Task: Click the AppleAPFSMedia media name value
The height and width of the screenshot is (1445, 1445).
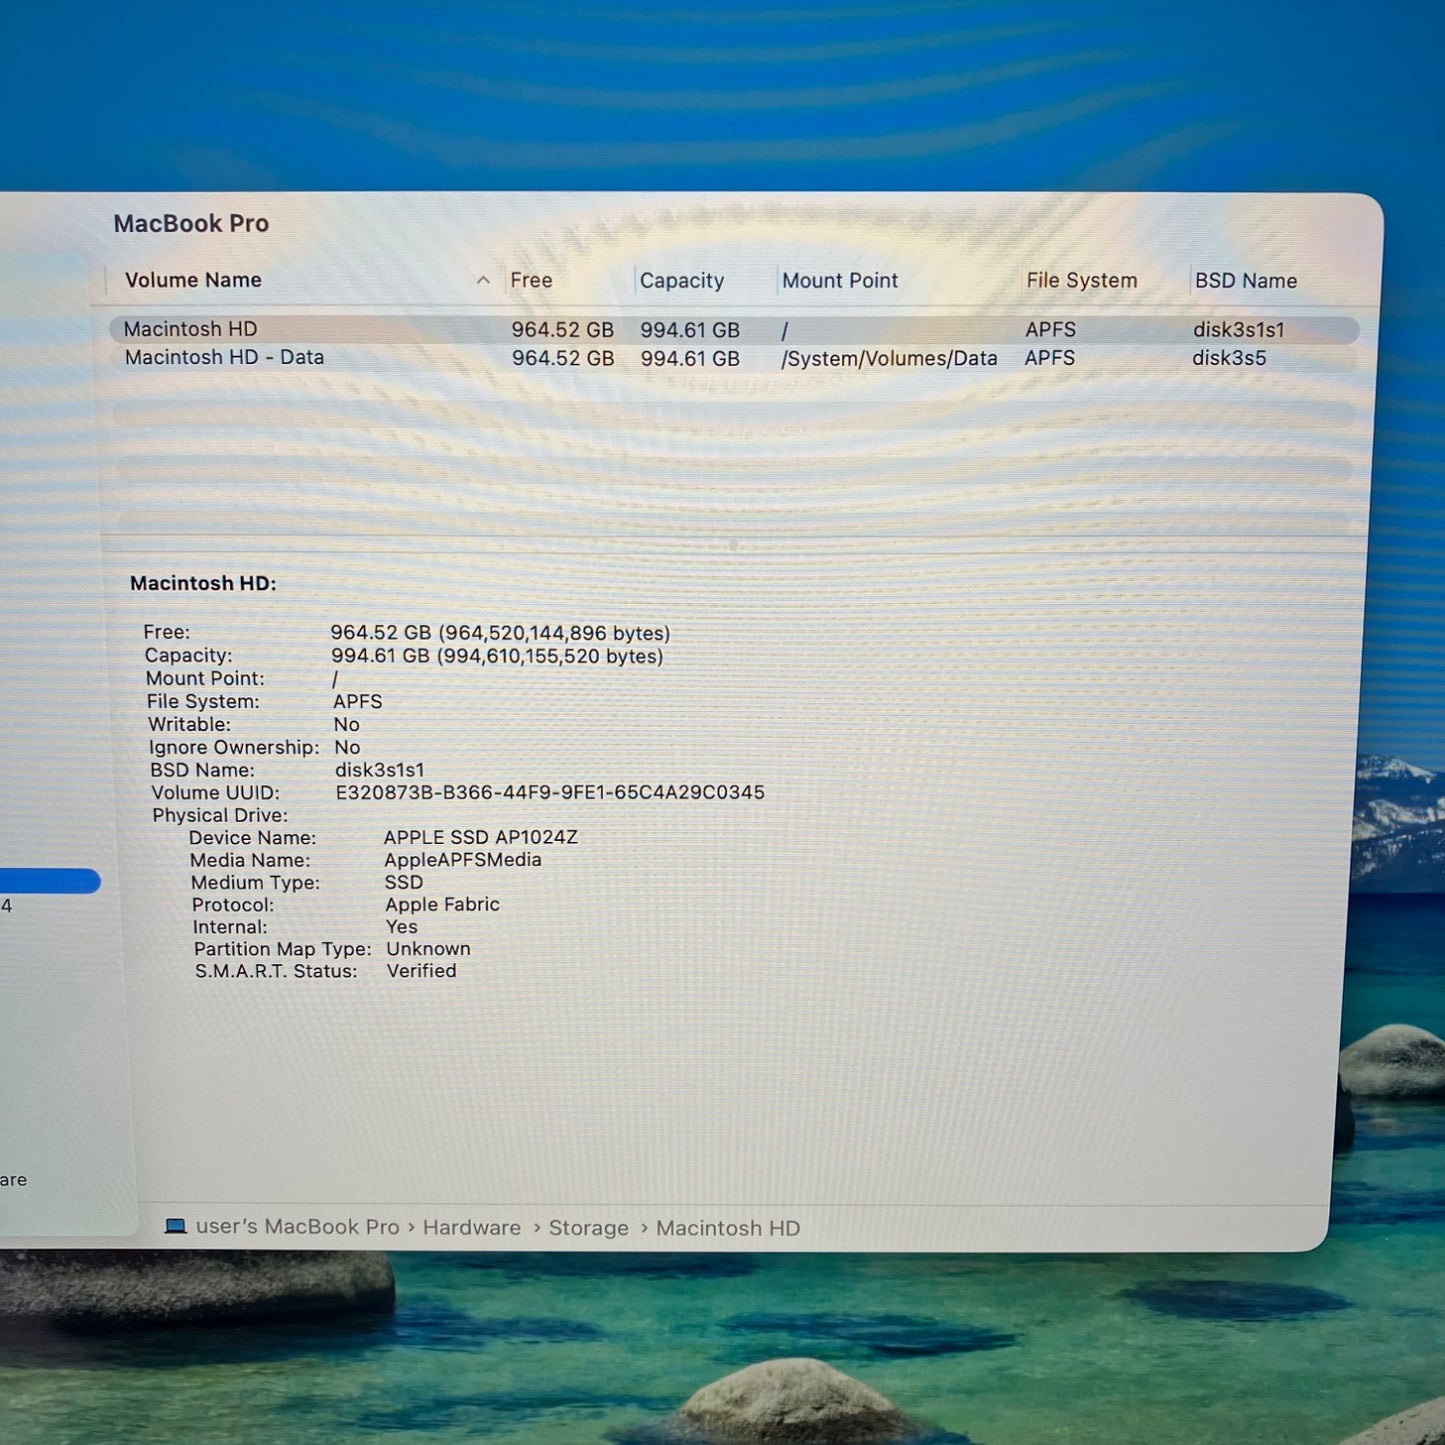Action: point(463,860)
